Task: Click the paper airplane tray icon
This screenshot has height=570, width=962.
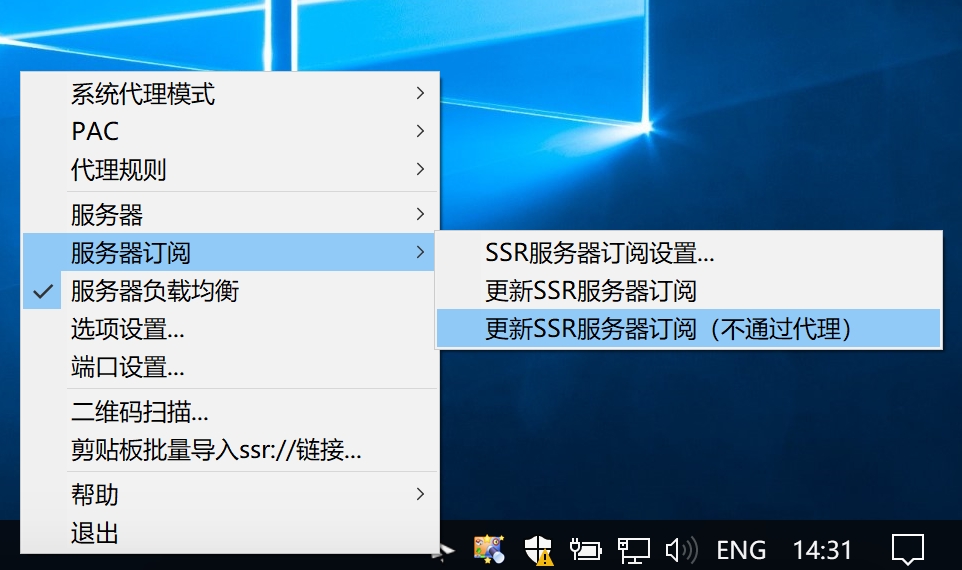Action: point(445,548)
